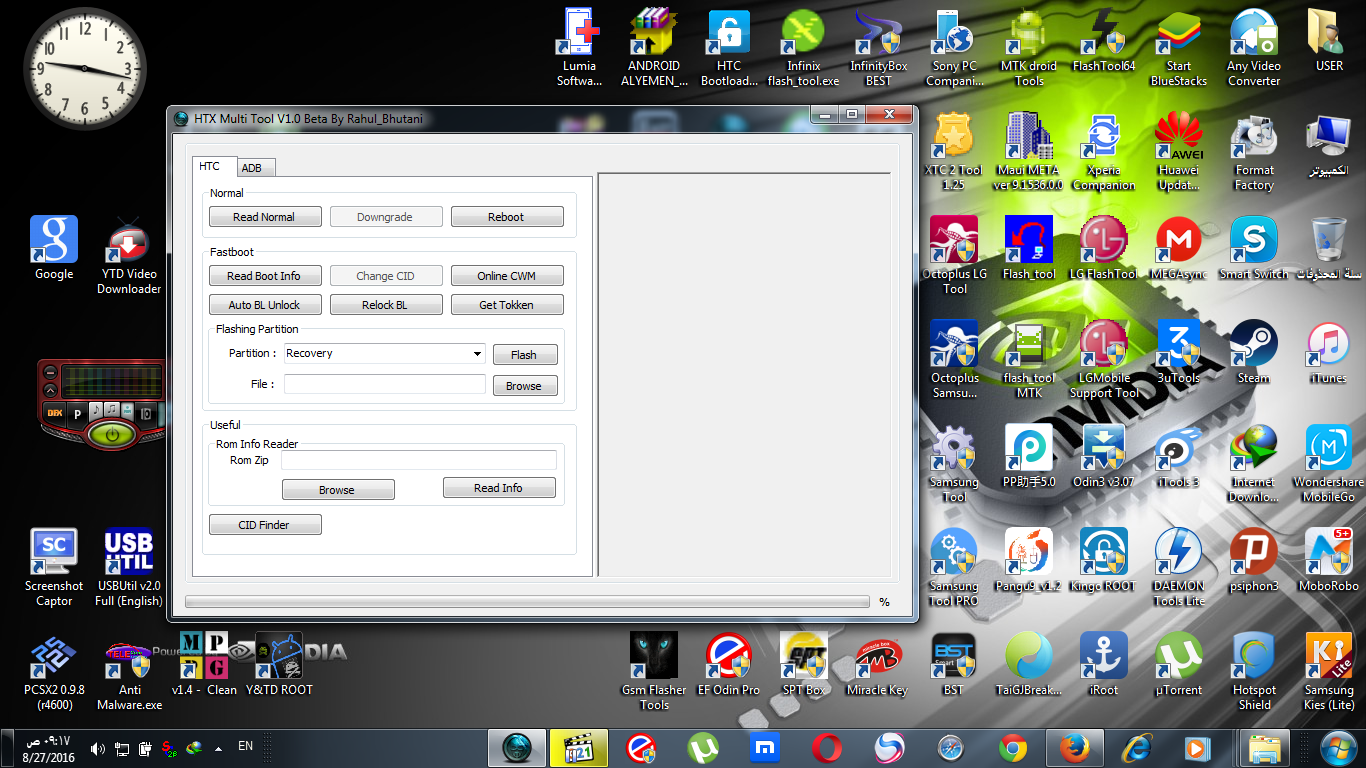Open LG FlashTool desktop icon
The image size is (1366, 768).
point(1104,247)
